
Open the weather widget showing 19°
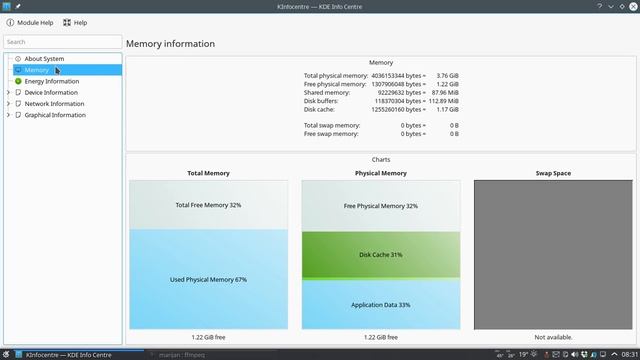pyautogui.click(x=528, y=354)
